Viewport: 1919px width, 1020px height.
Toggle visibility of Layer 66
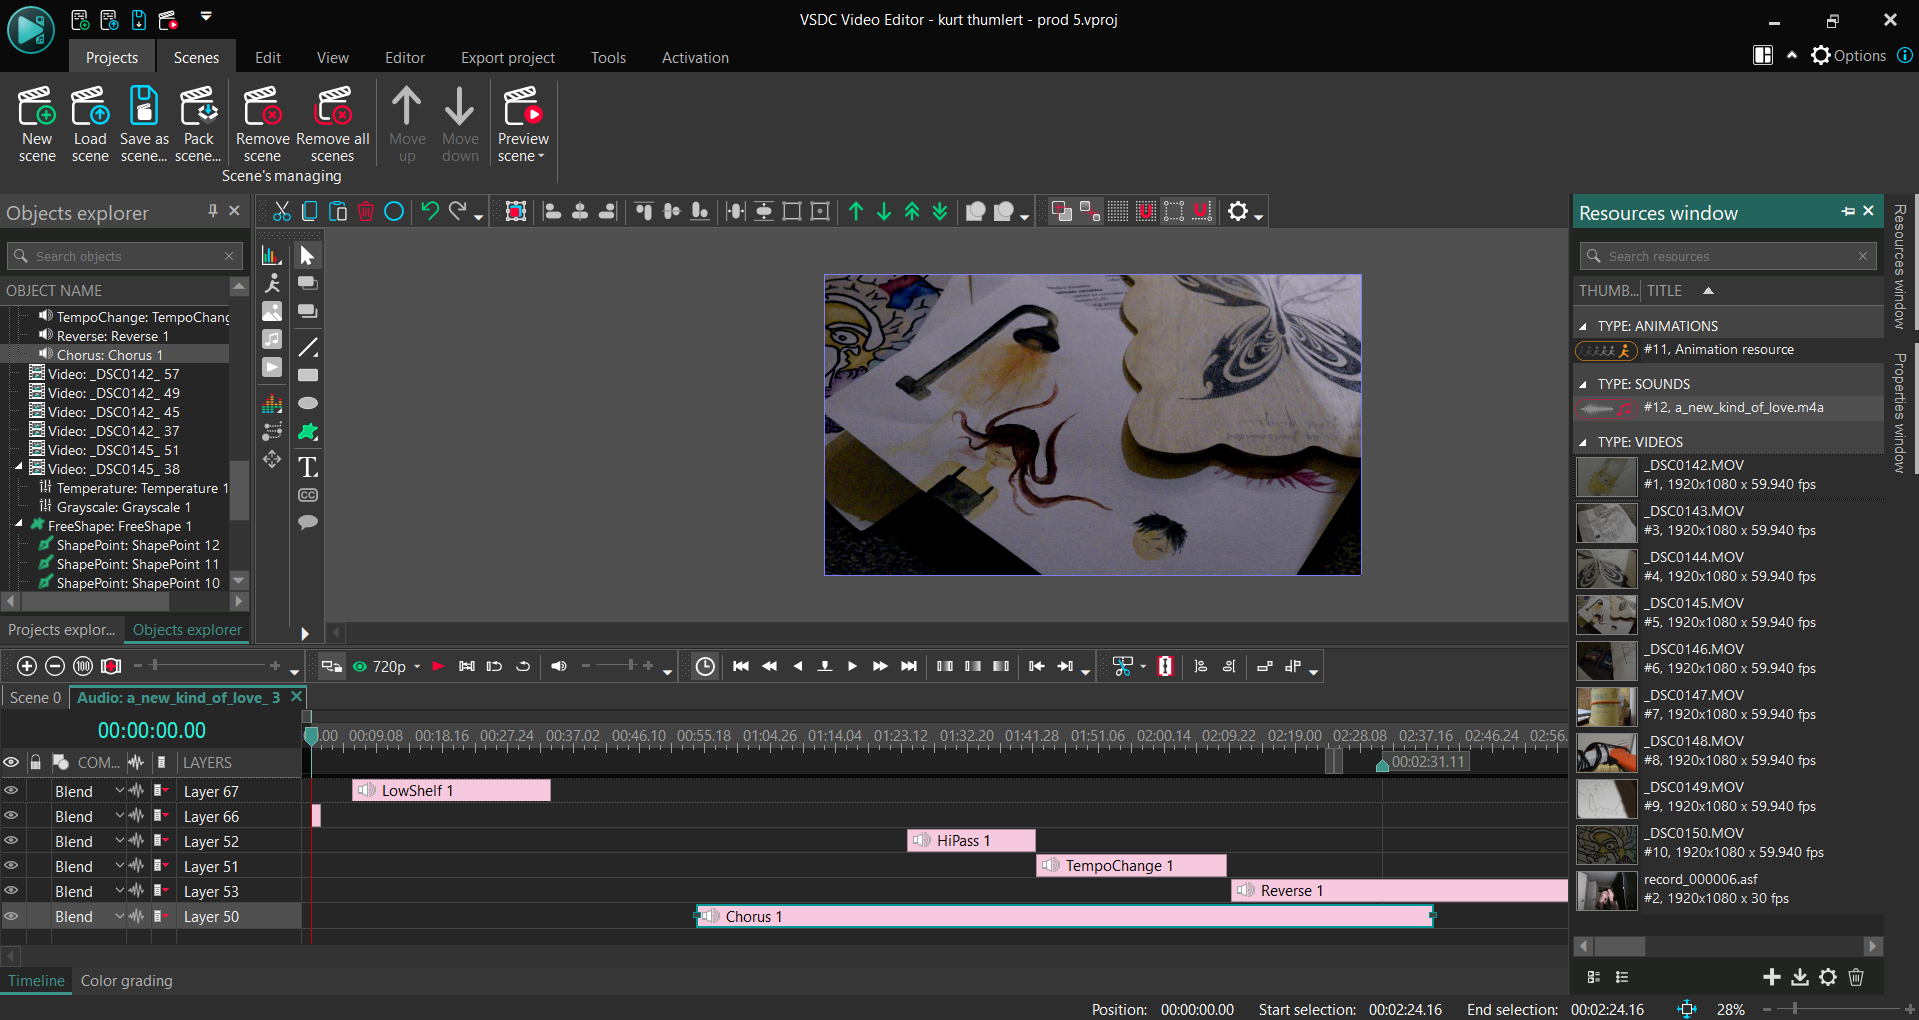pos(11,815)
